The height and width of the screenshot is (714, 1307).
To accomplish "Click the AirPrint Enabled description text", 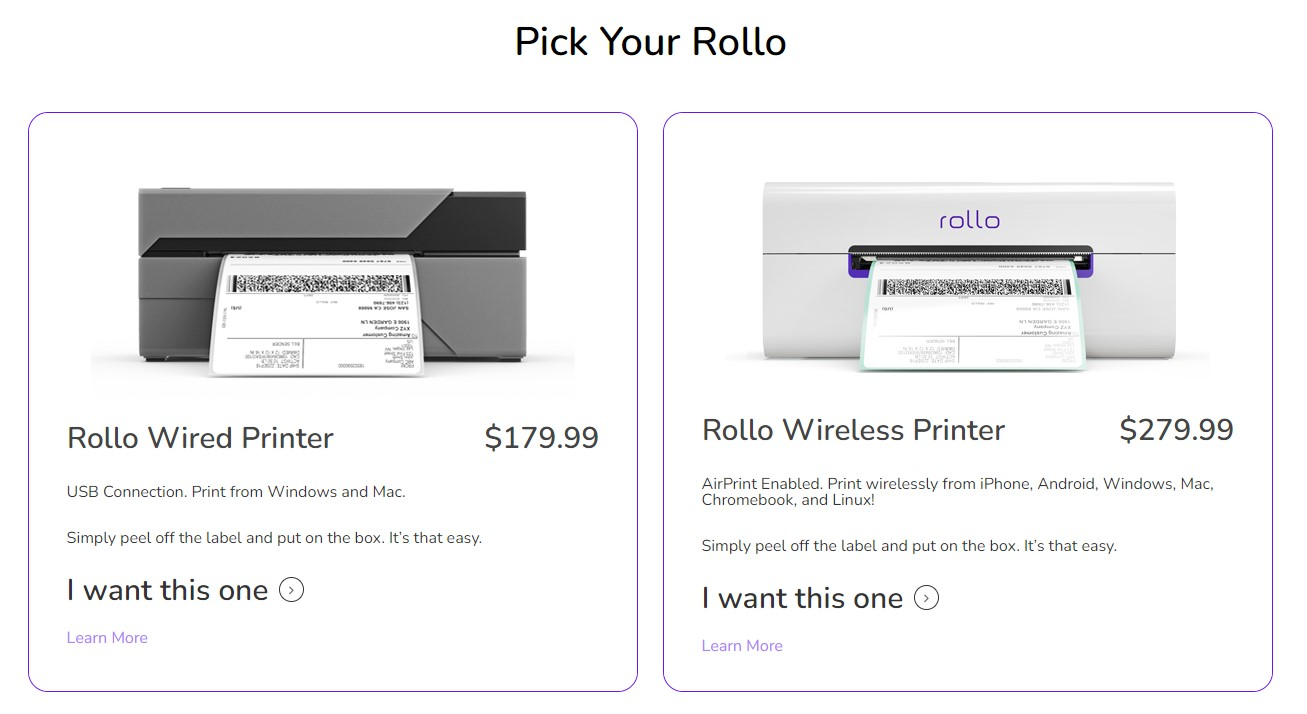I will click(x=958, y=492).
